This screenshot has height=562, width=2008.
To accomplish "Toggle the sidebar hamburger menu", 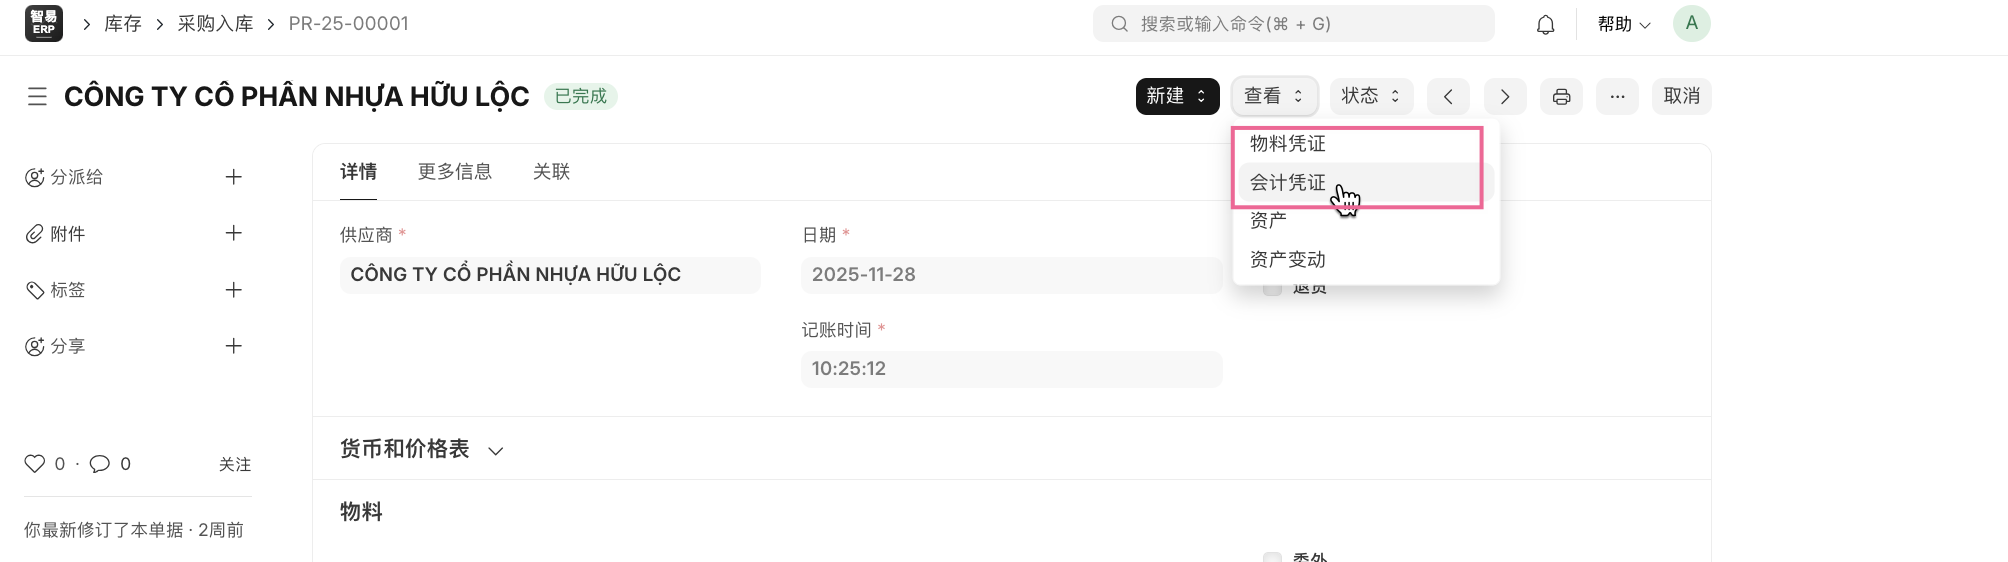I will [x=37, y=96].
